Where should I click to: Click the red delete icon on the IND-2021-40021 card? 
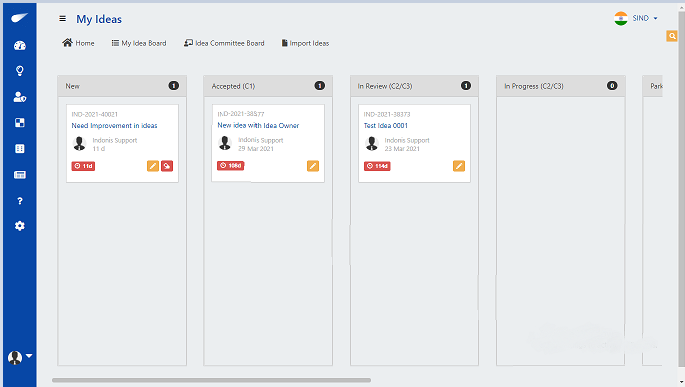(167, 166)
